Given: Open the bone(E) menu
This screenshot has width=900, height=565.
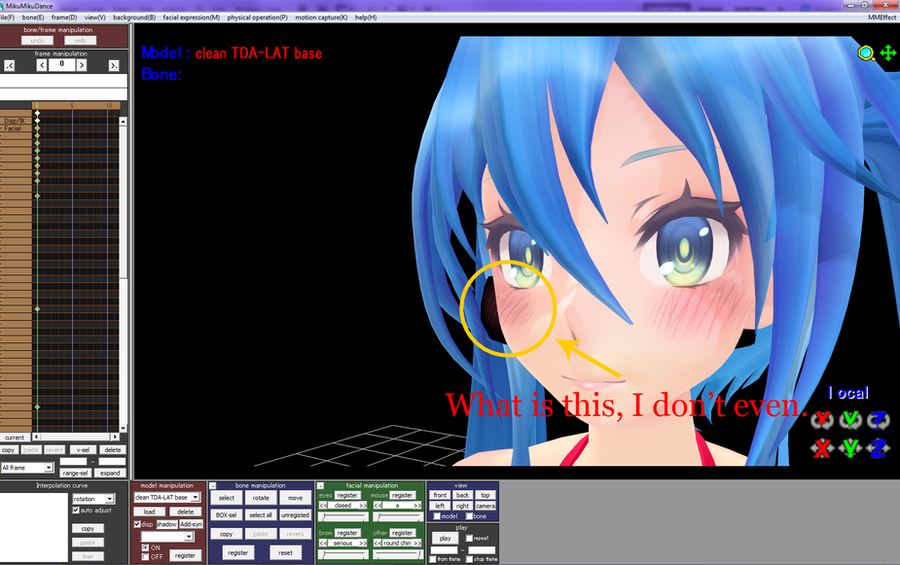Looking at the screenshot, I should click(33, 18).
